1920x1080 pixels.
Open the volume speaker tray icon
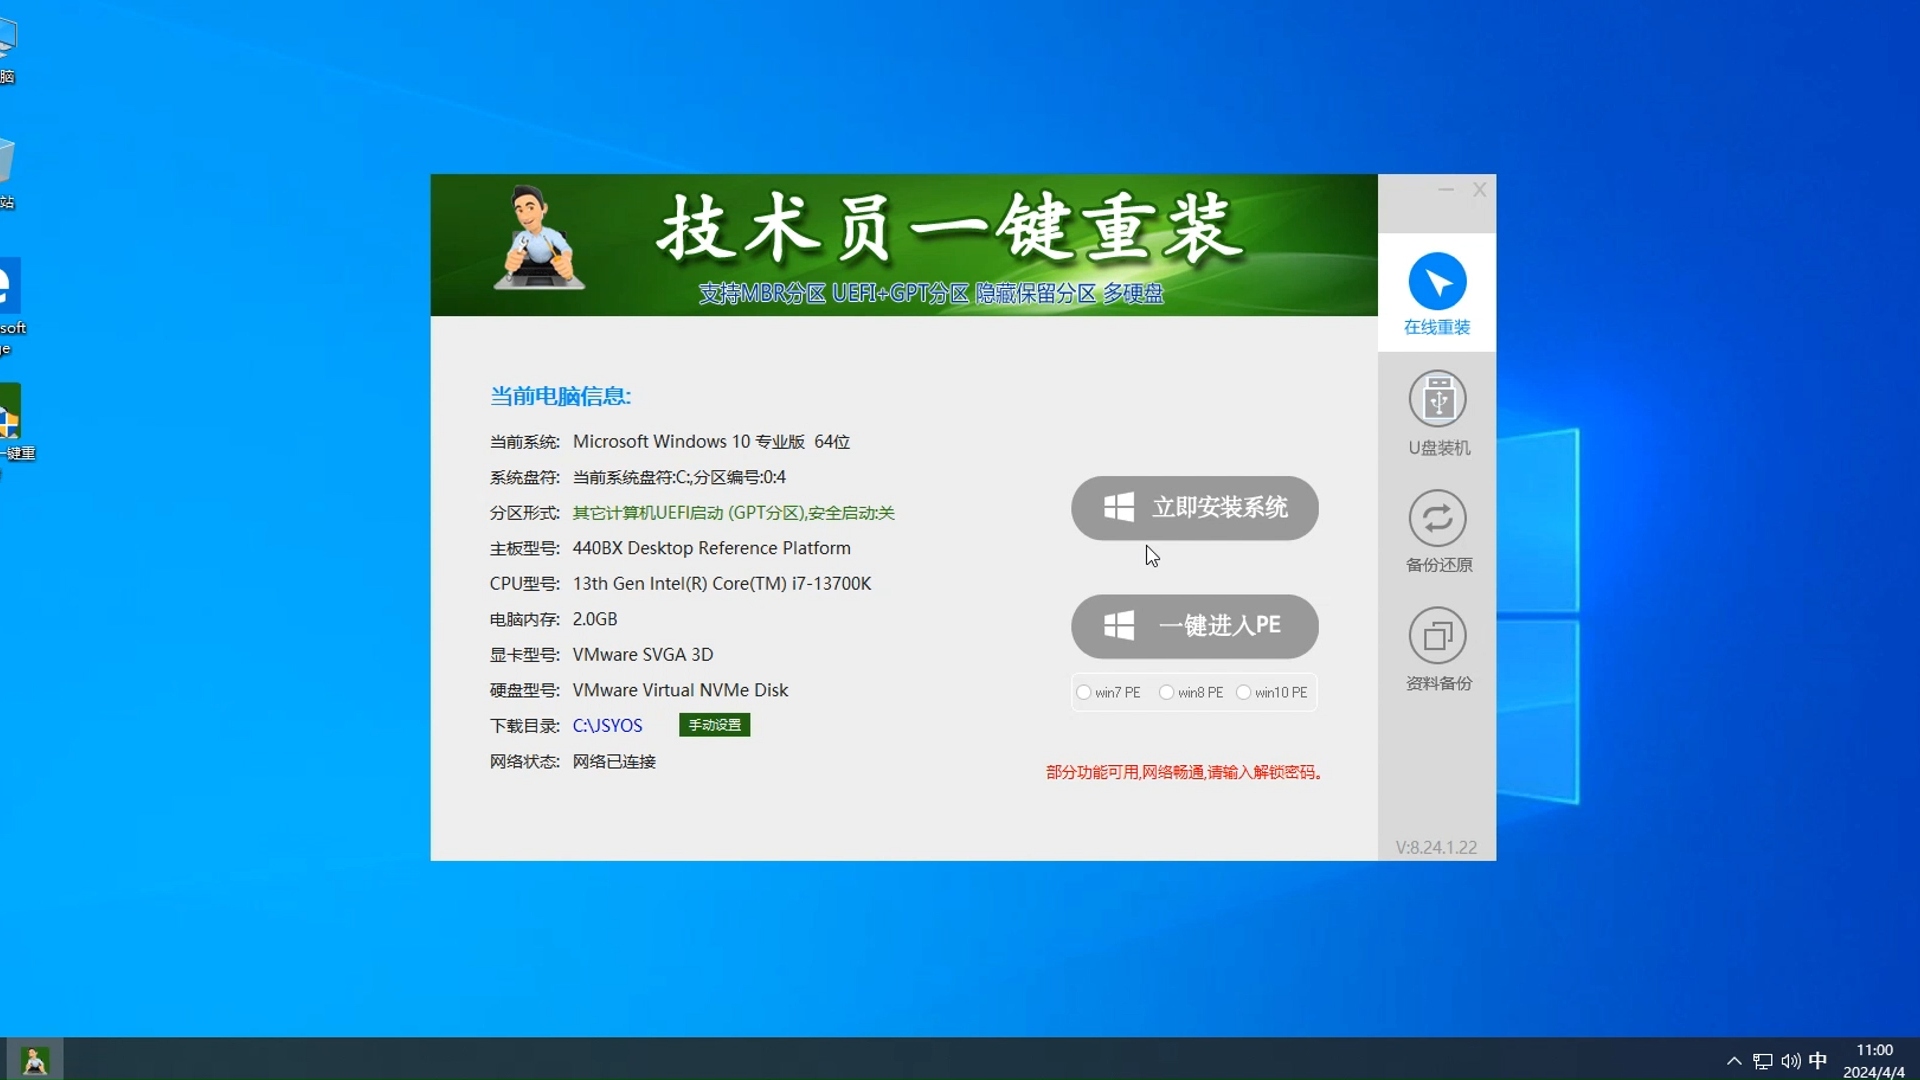[1790, 1061]
